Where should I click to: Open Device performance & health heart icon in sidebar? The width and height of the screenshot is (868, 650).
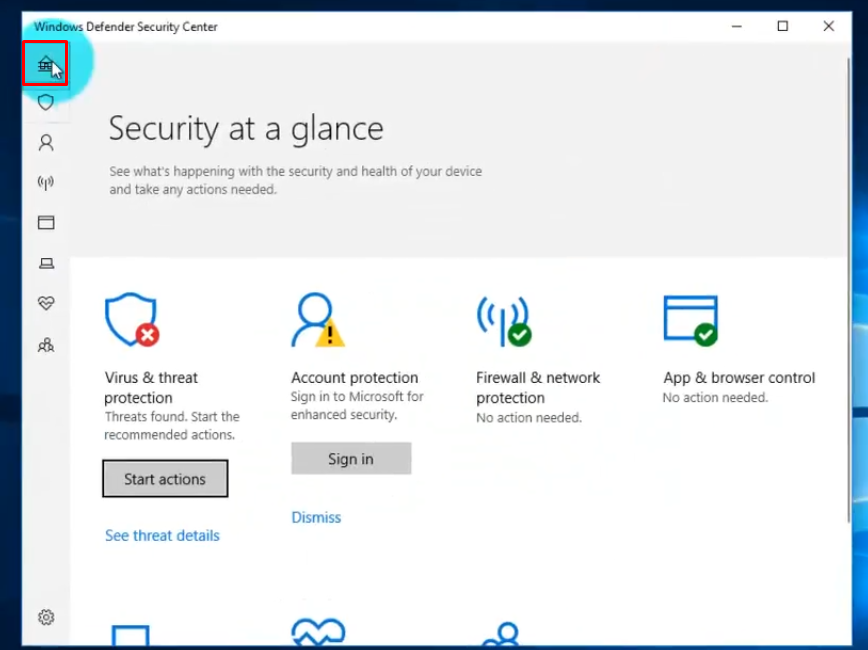[x=46, y=303]
